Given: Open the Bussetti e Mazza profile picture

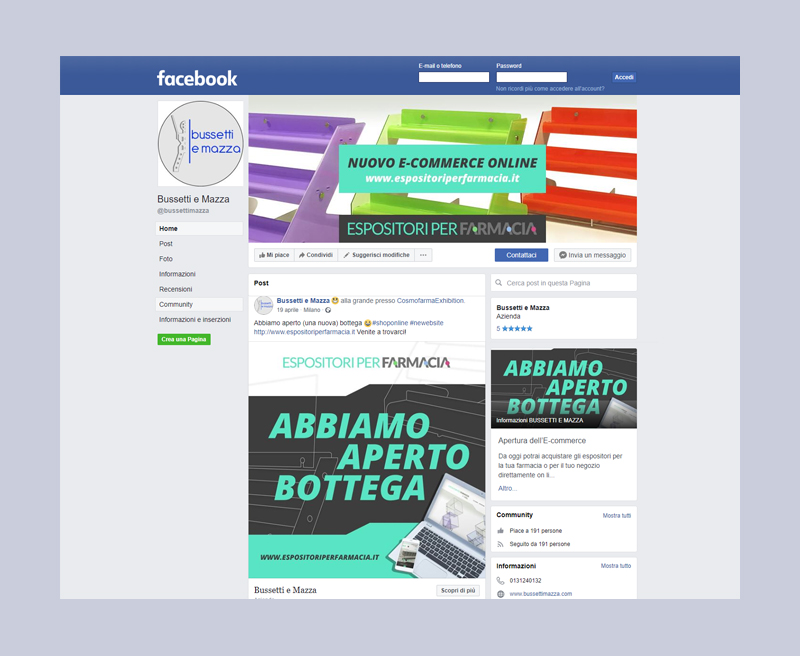Looking at the screenshot, I should pos(201,143).
